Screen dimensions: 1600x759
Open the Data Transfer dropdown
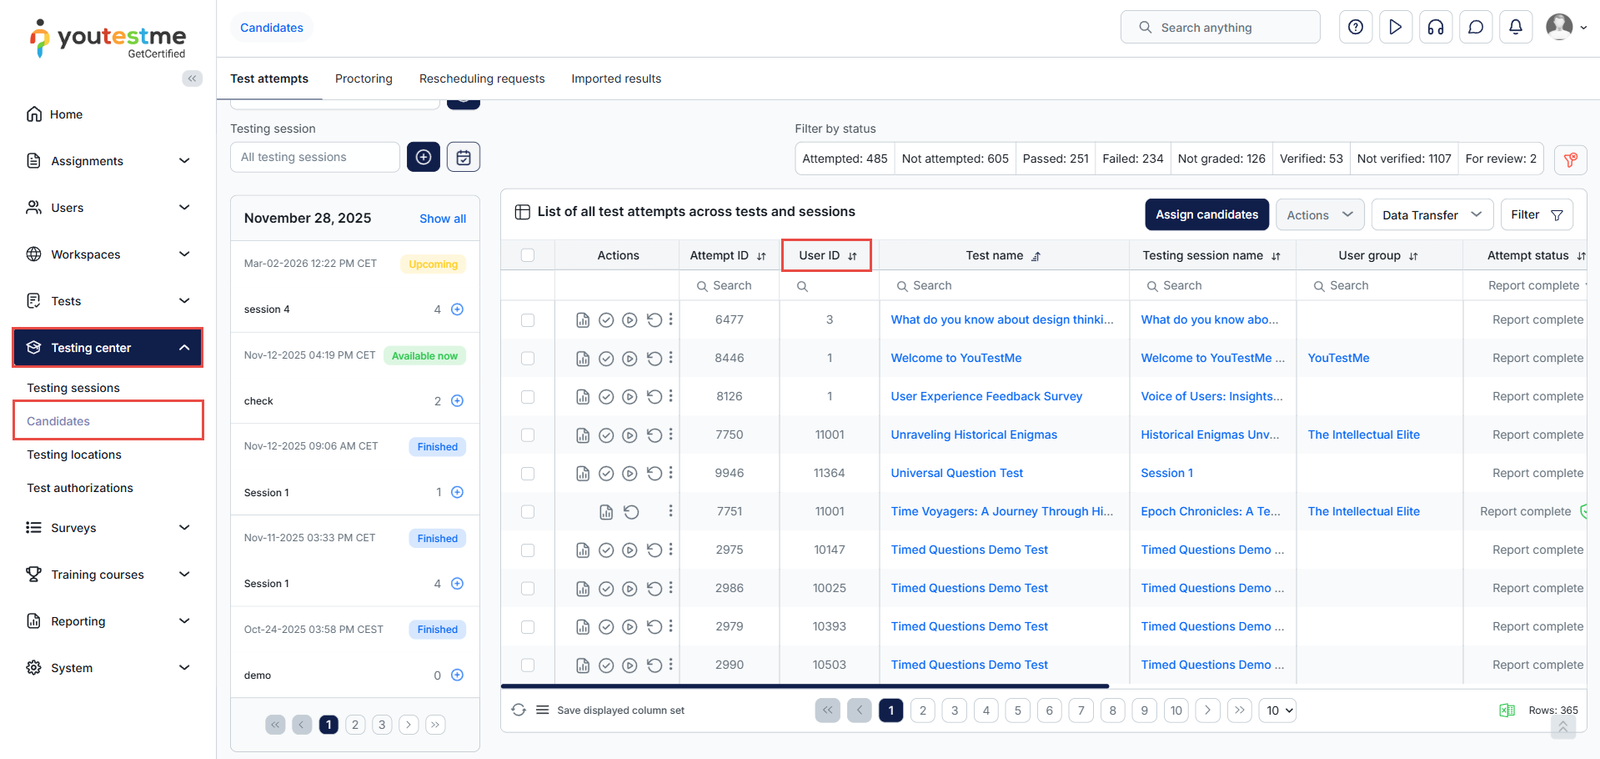pos(1431,215)
